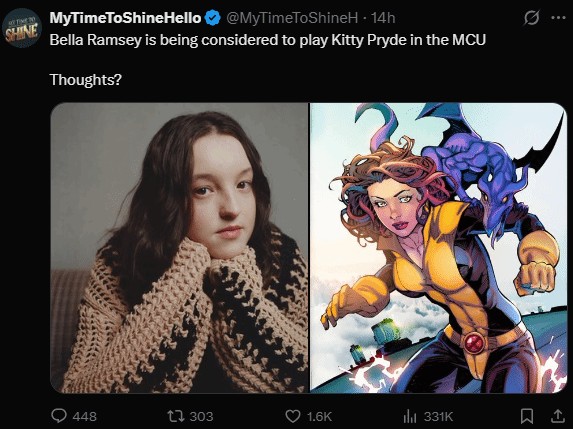The image size is (573, 429).
Task: Open the portrait photo with knit sweater
Action: 179,248
